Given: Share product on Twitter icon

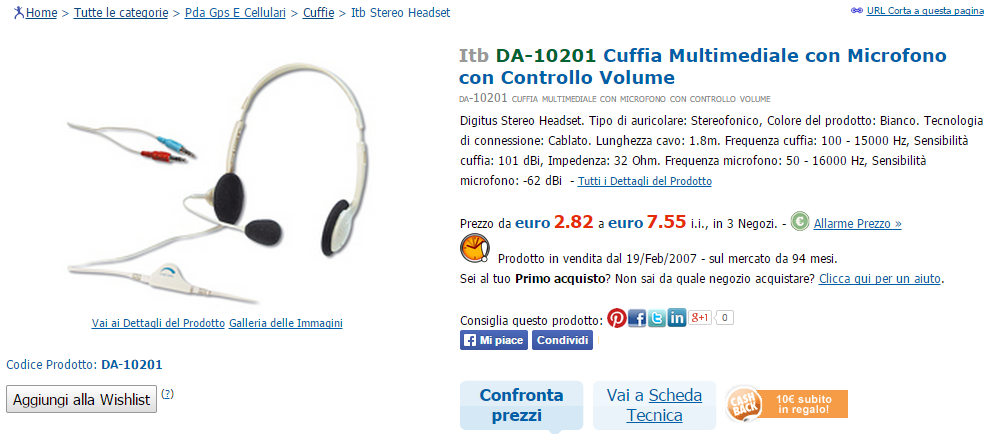Looking at the screenshot, I should [x=657, y=317].
